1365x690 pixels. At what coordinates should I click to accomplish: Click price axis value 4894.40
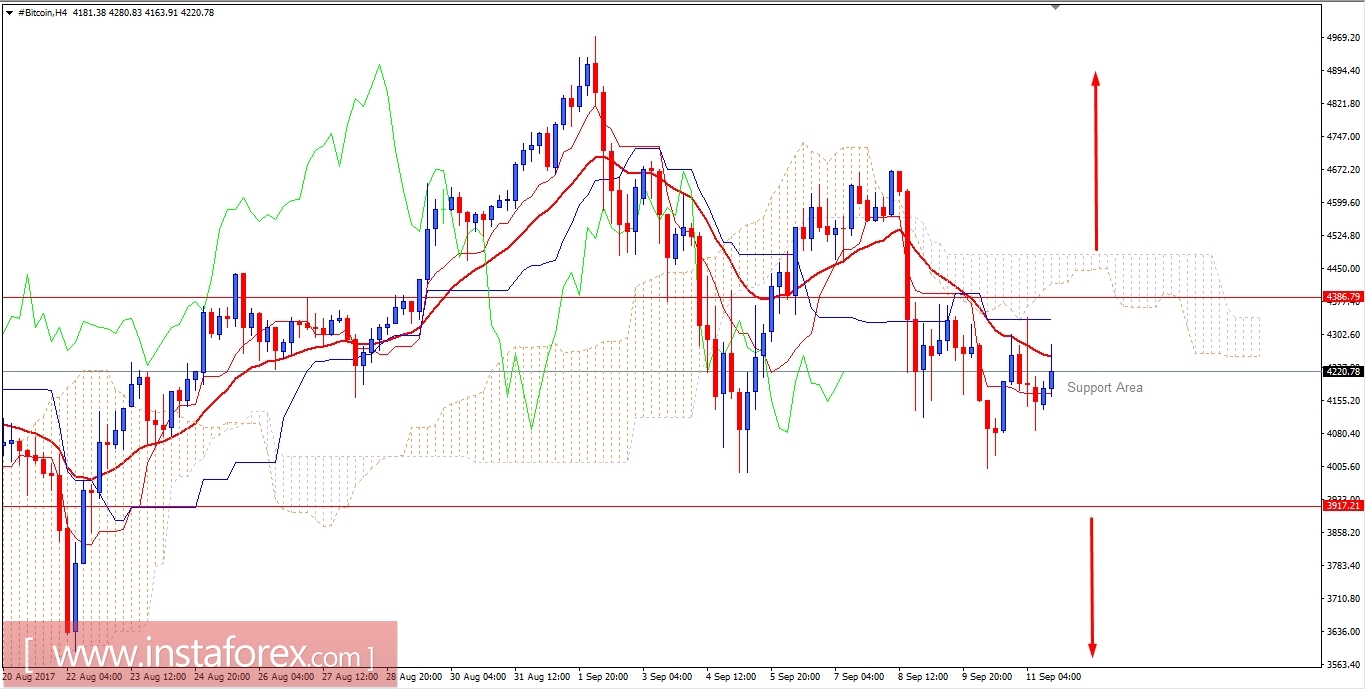point(1344,71)
